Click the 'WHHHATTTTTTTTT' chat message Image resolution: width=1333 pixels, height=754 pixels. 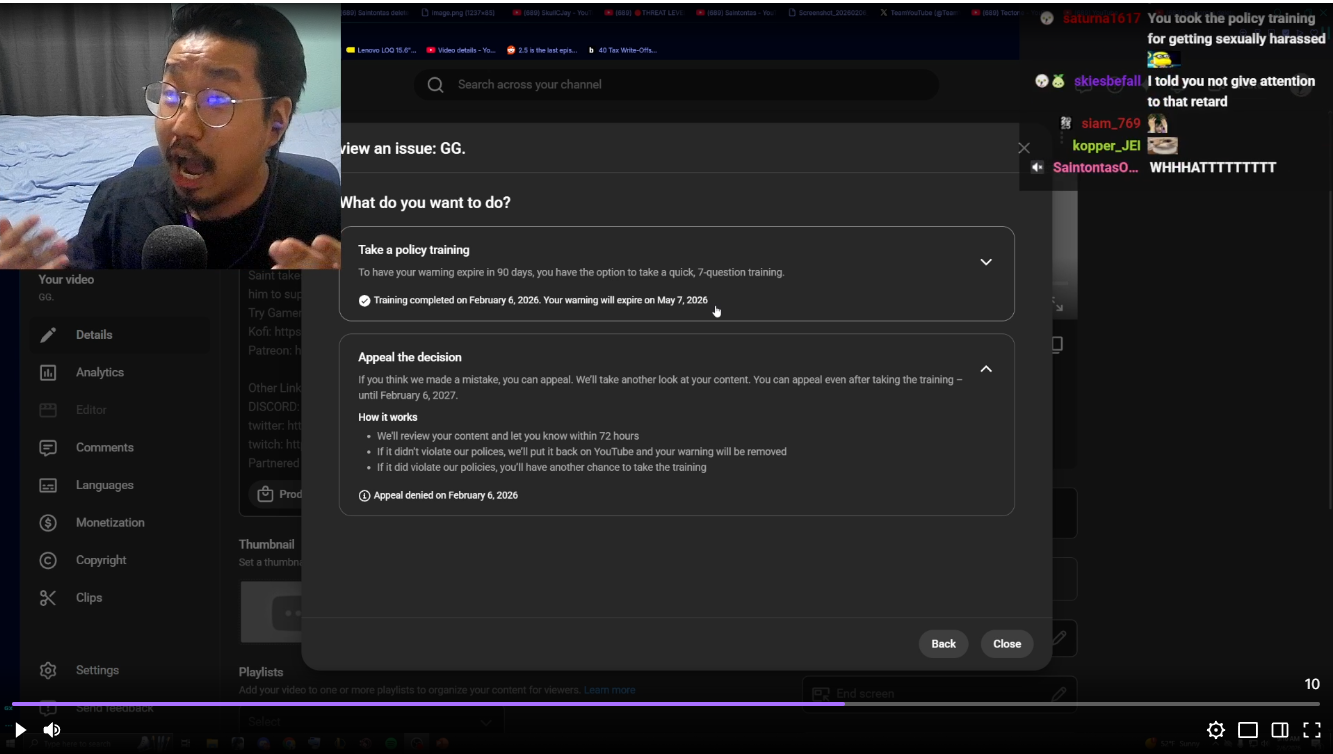(1213, 167)
